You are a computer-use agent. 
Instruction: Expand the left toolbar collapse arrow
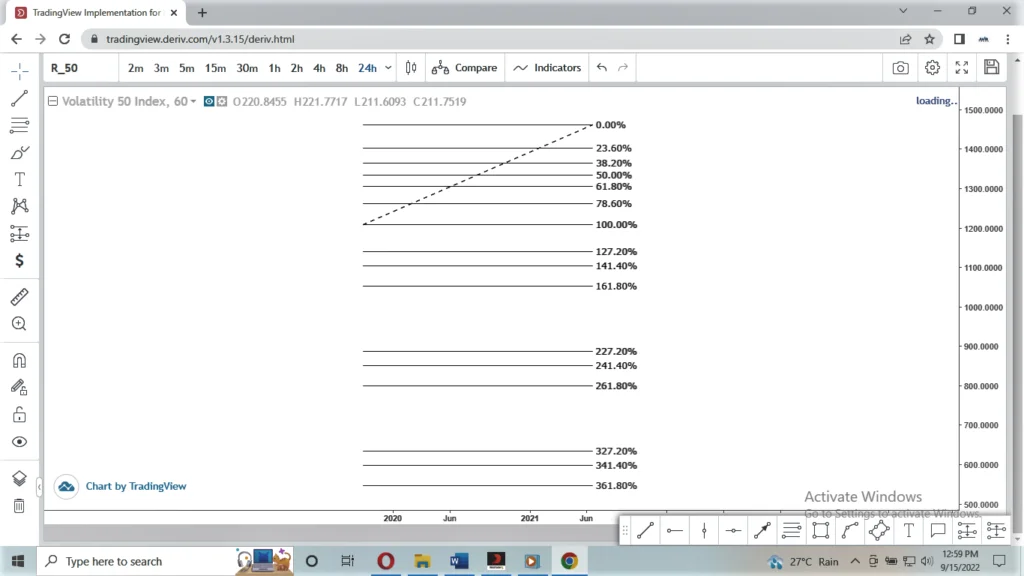coord(39,487)
